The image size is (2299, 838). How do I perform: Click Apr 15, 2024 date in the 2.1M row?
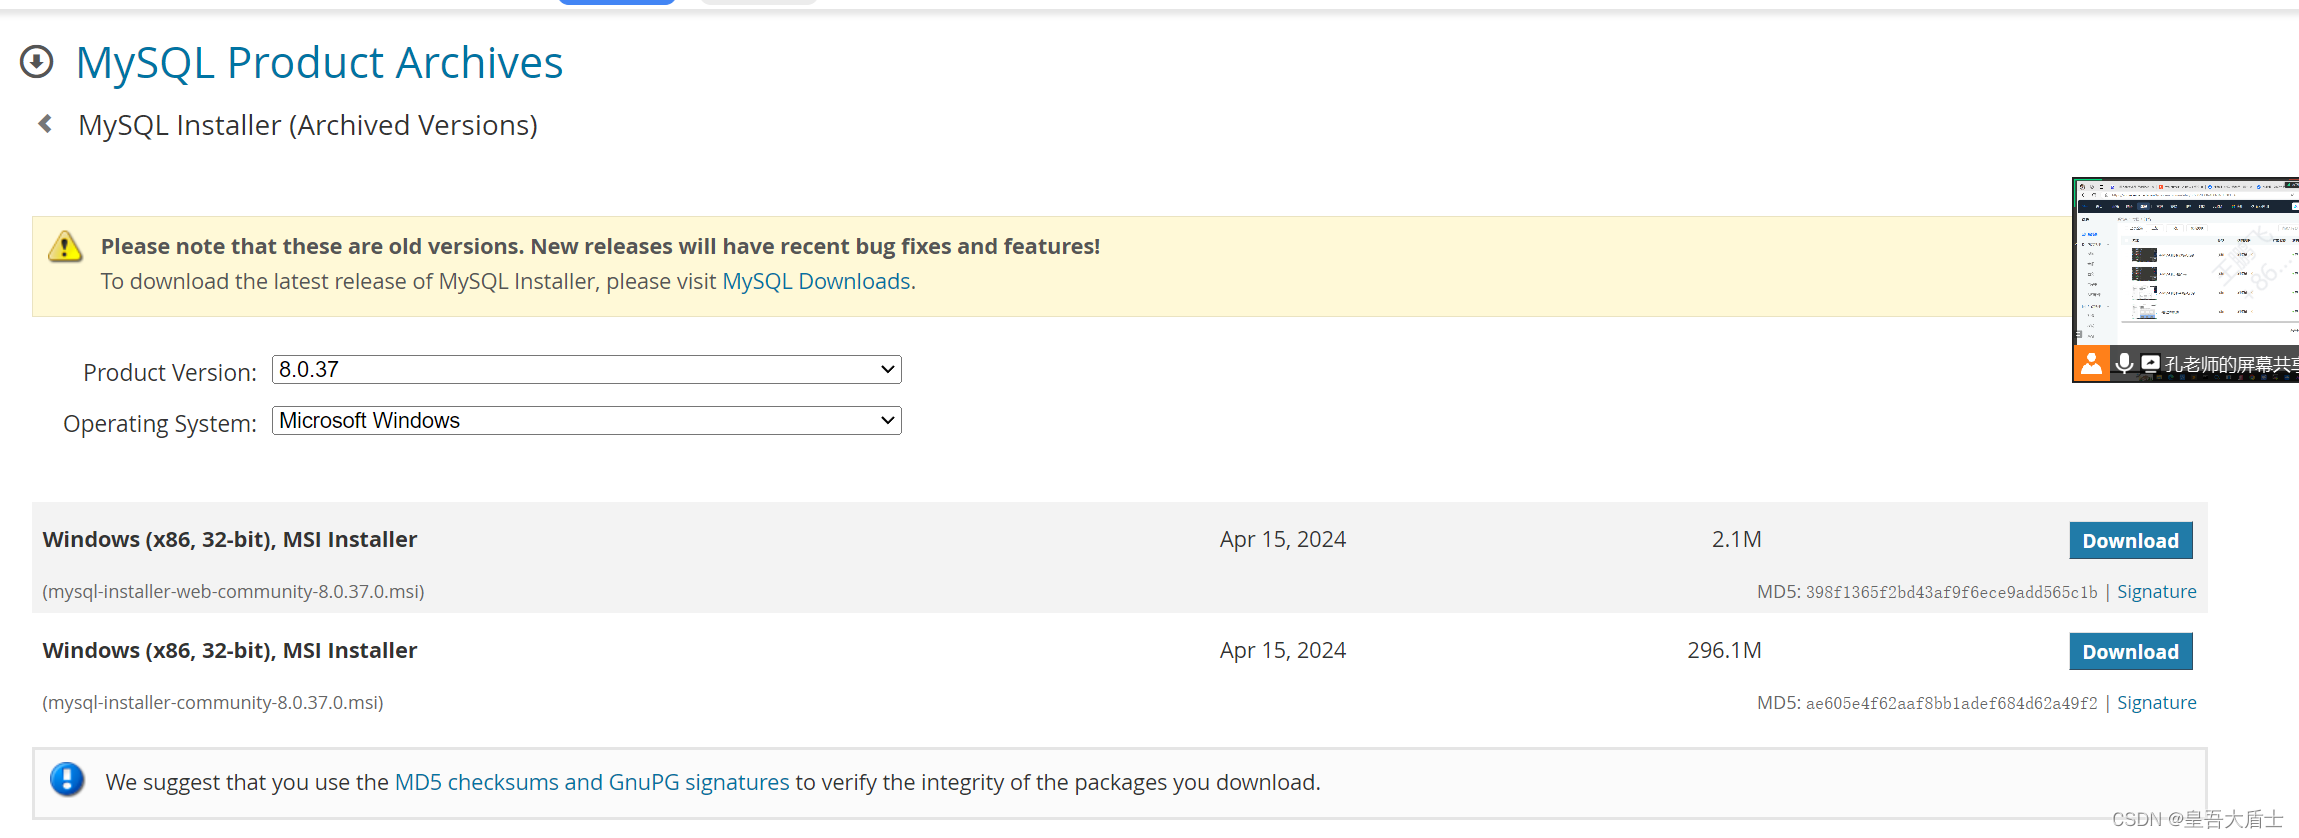tap(1282, 540)
